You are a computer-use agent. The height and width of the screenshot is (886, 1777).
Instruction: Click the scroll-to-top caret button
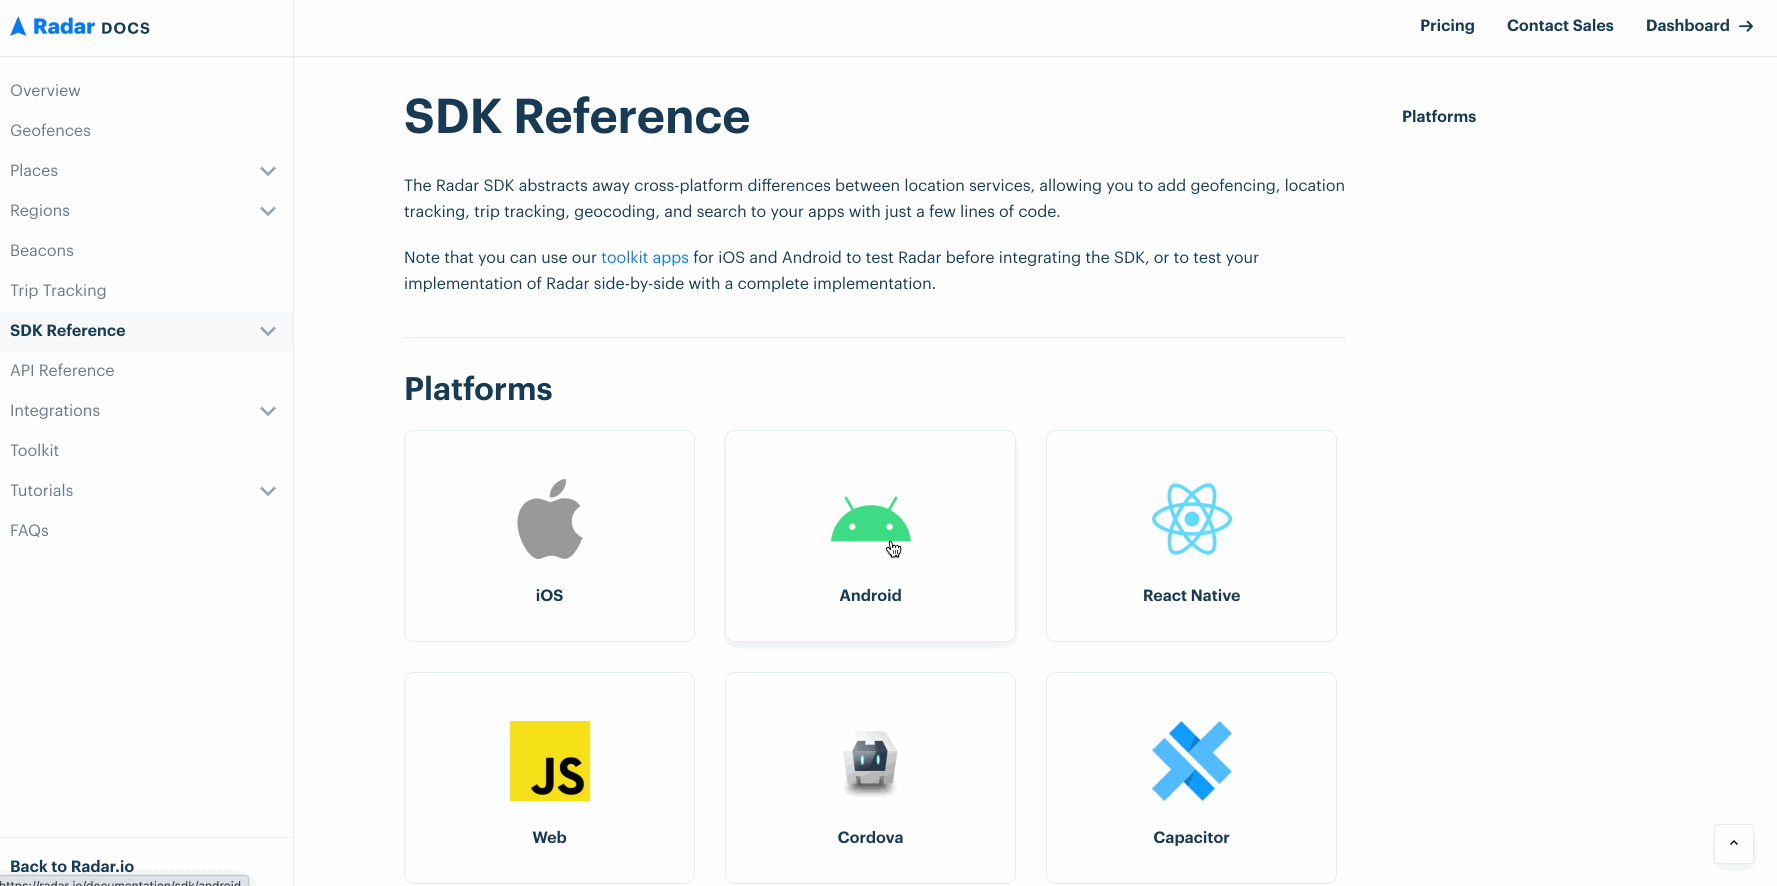pos(1734,843)
